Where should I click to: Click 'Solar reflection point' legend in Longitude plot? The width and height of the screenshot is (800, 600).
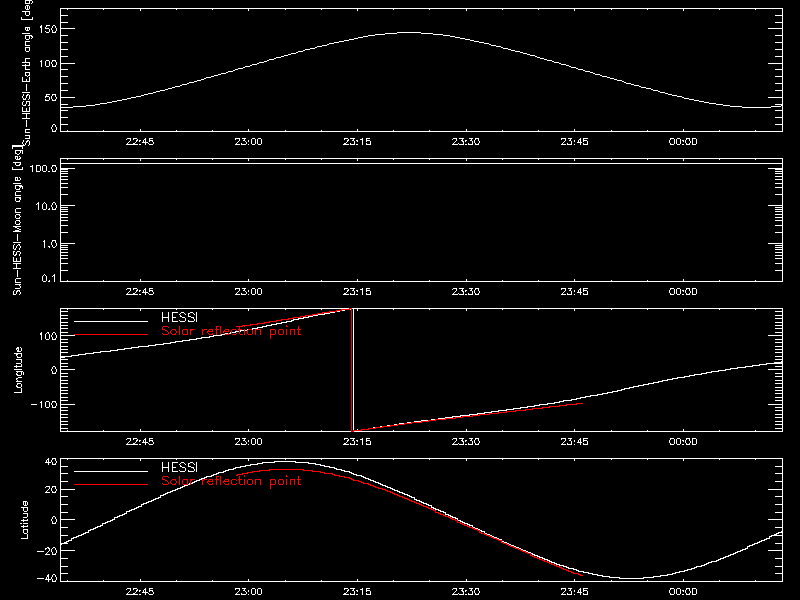(x=231, y=331)
